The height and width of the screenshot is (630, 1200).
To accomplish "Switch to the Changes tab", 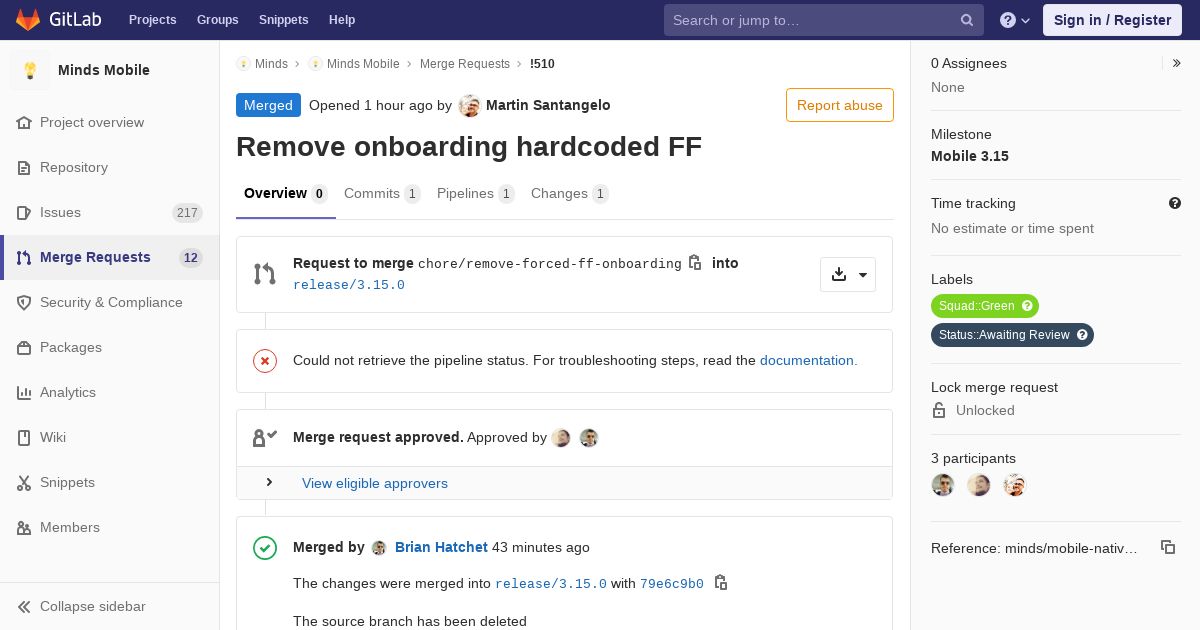I will coord(569,194).
